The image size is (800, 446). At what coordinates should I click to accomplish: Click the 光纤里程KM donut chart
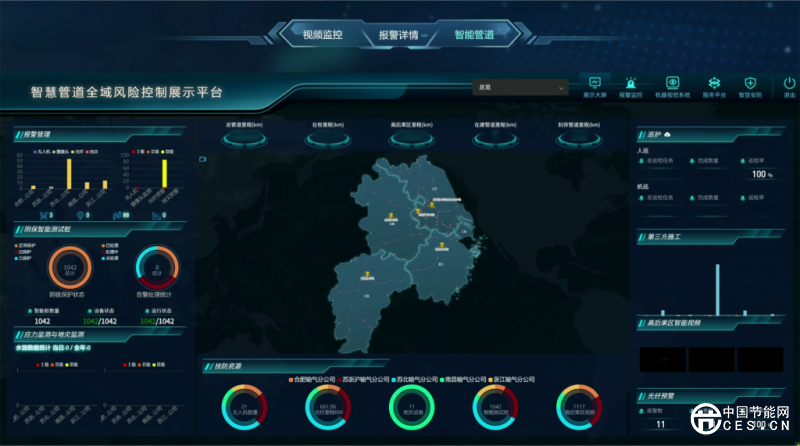328,408
